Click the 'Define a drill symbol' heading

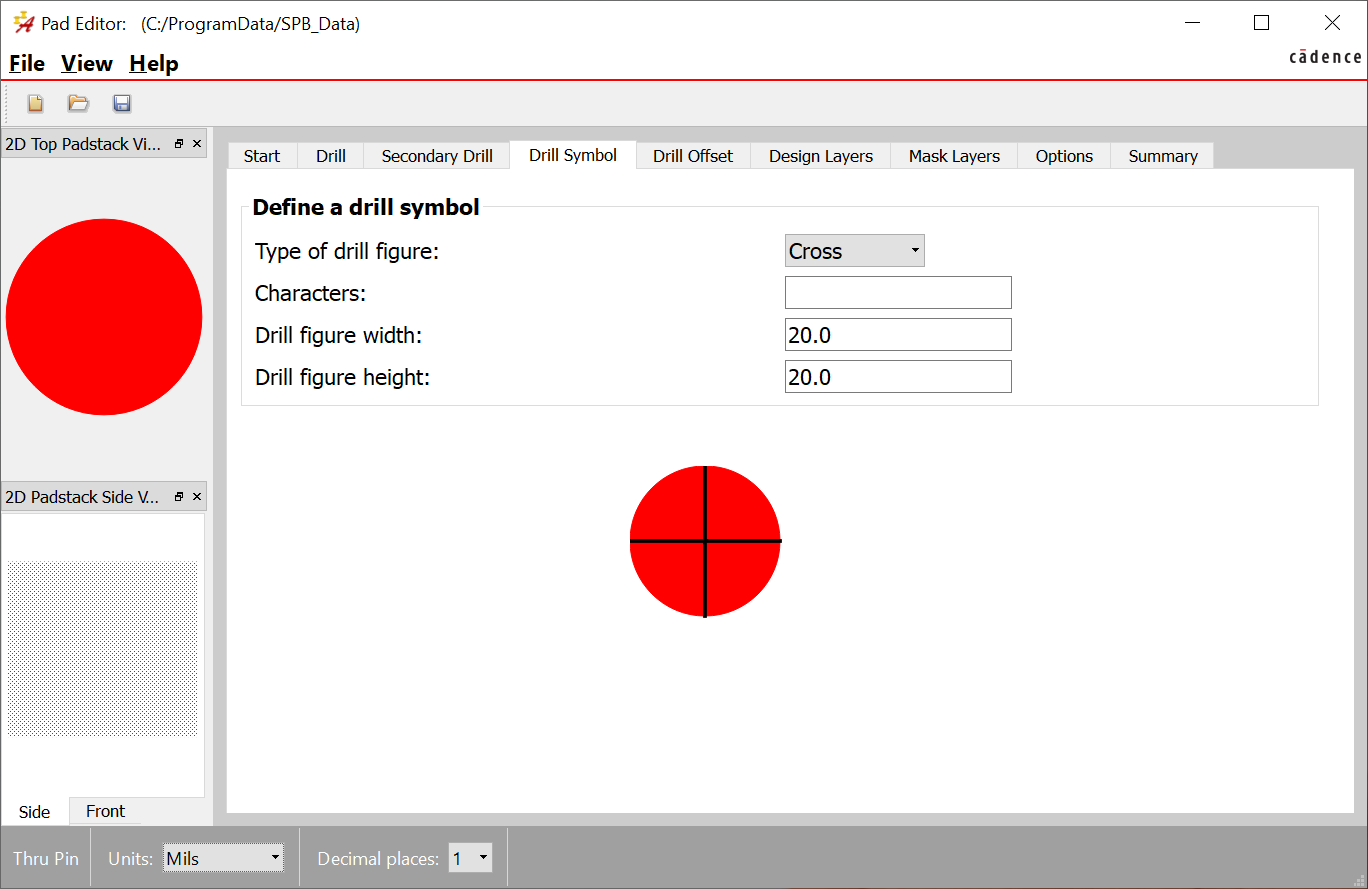[366, 207]
